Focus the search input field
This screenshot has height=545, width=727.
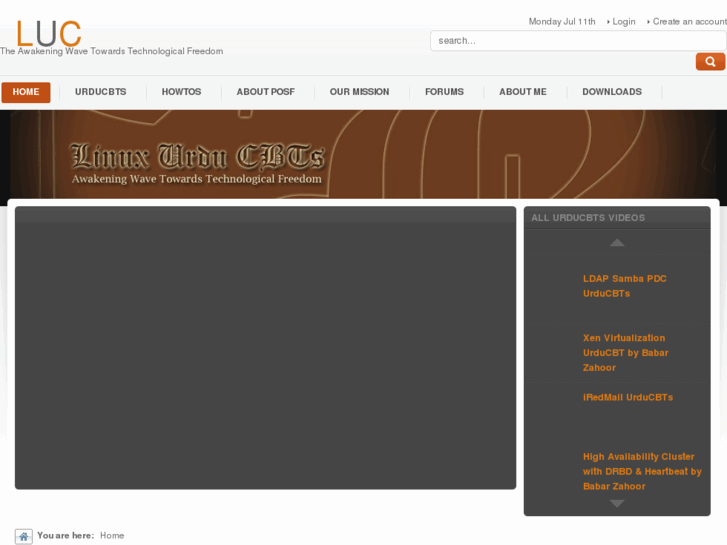tap(578, 41)
